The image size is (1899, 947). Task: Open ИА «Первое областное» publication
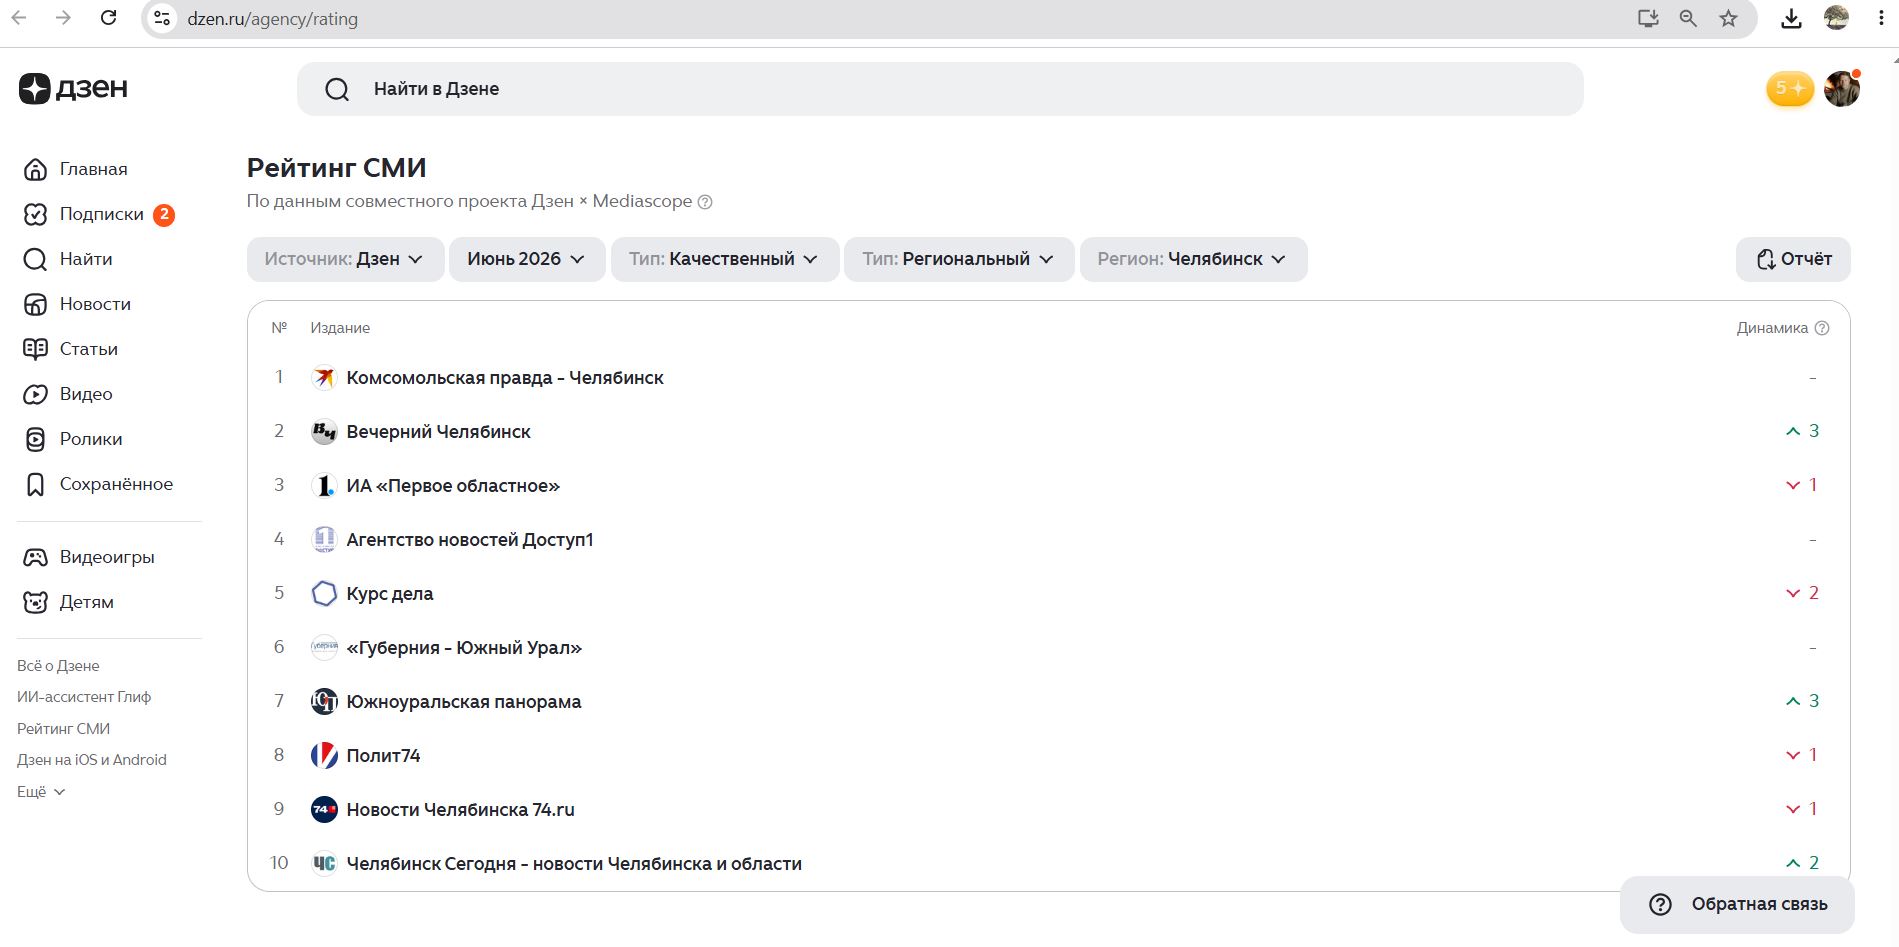tap(453, 486)
